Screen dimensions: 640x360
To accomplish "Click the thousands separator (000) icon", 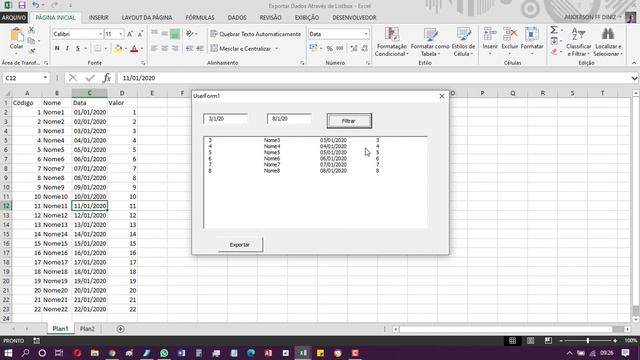I will point(340,49).
